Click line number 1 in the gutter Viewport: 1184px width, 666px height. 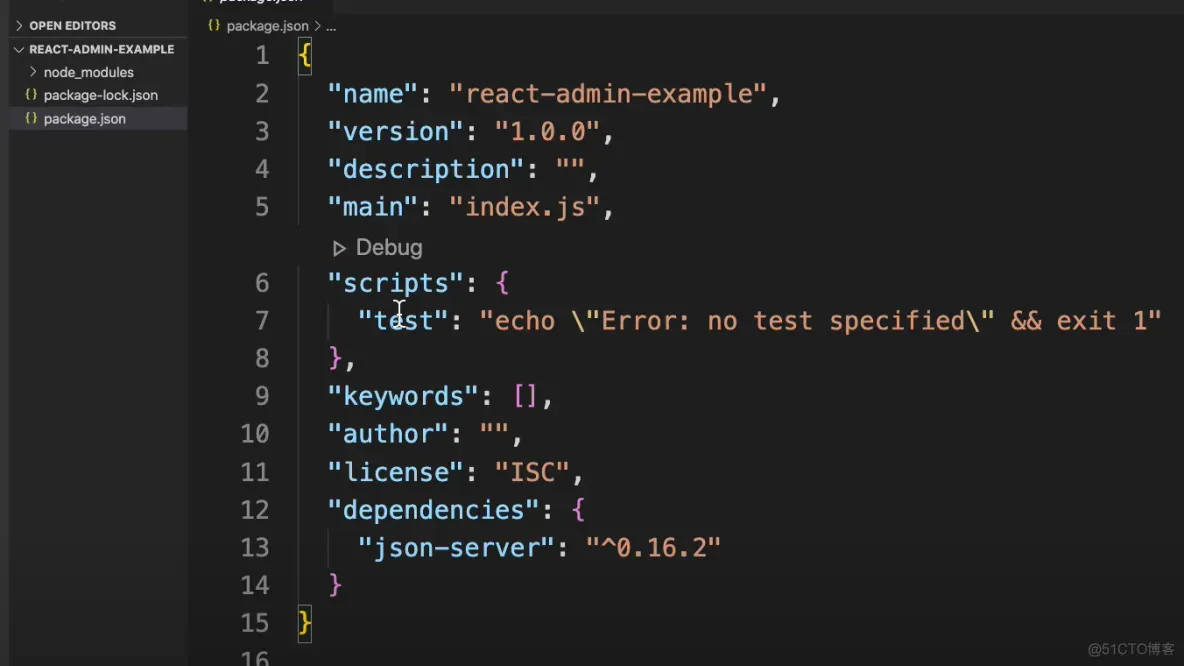pos(262,55)
